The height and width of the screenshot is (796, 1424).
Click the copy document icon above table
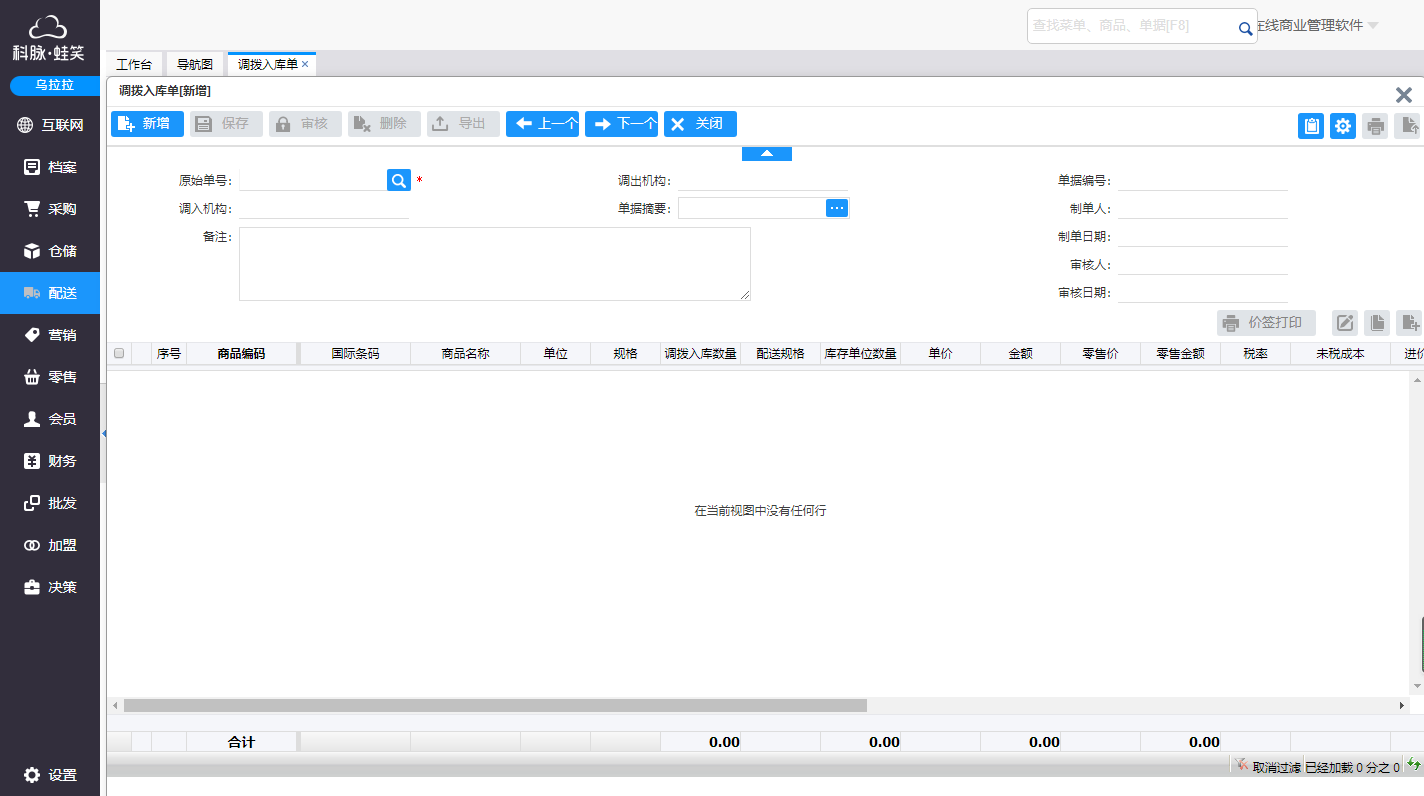[x=1377, y=323]
